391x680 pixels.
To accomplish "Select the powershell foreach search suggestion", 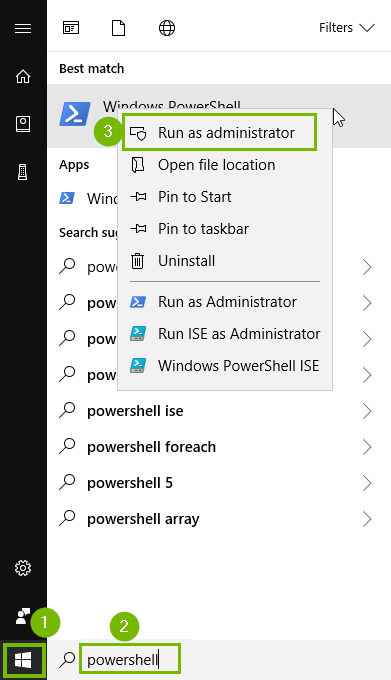I will tap(151, 447).
